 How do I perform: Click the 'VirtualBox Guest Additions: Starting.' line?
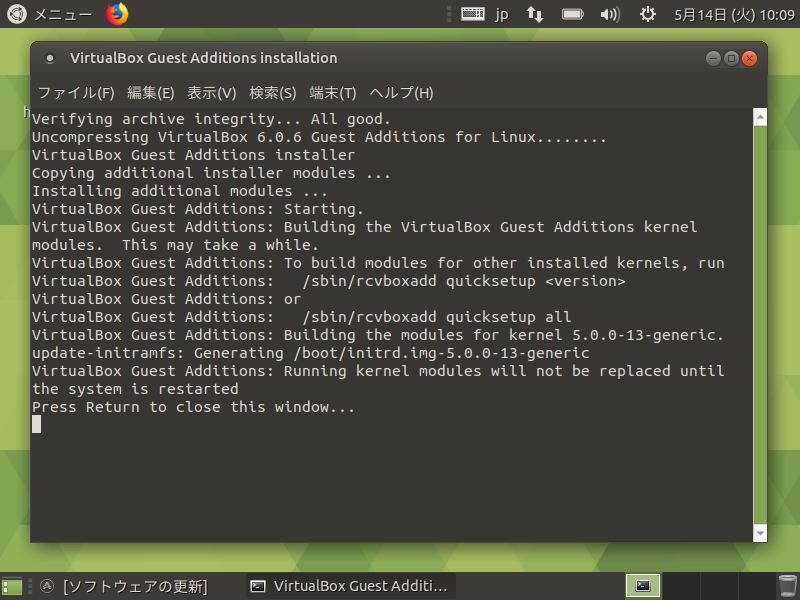[198, 209]
